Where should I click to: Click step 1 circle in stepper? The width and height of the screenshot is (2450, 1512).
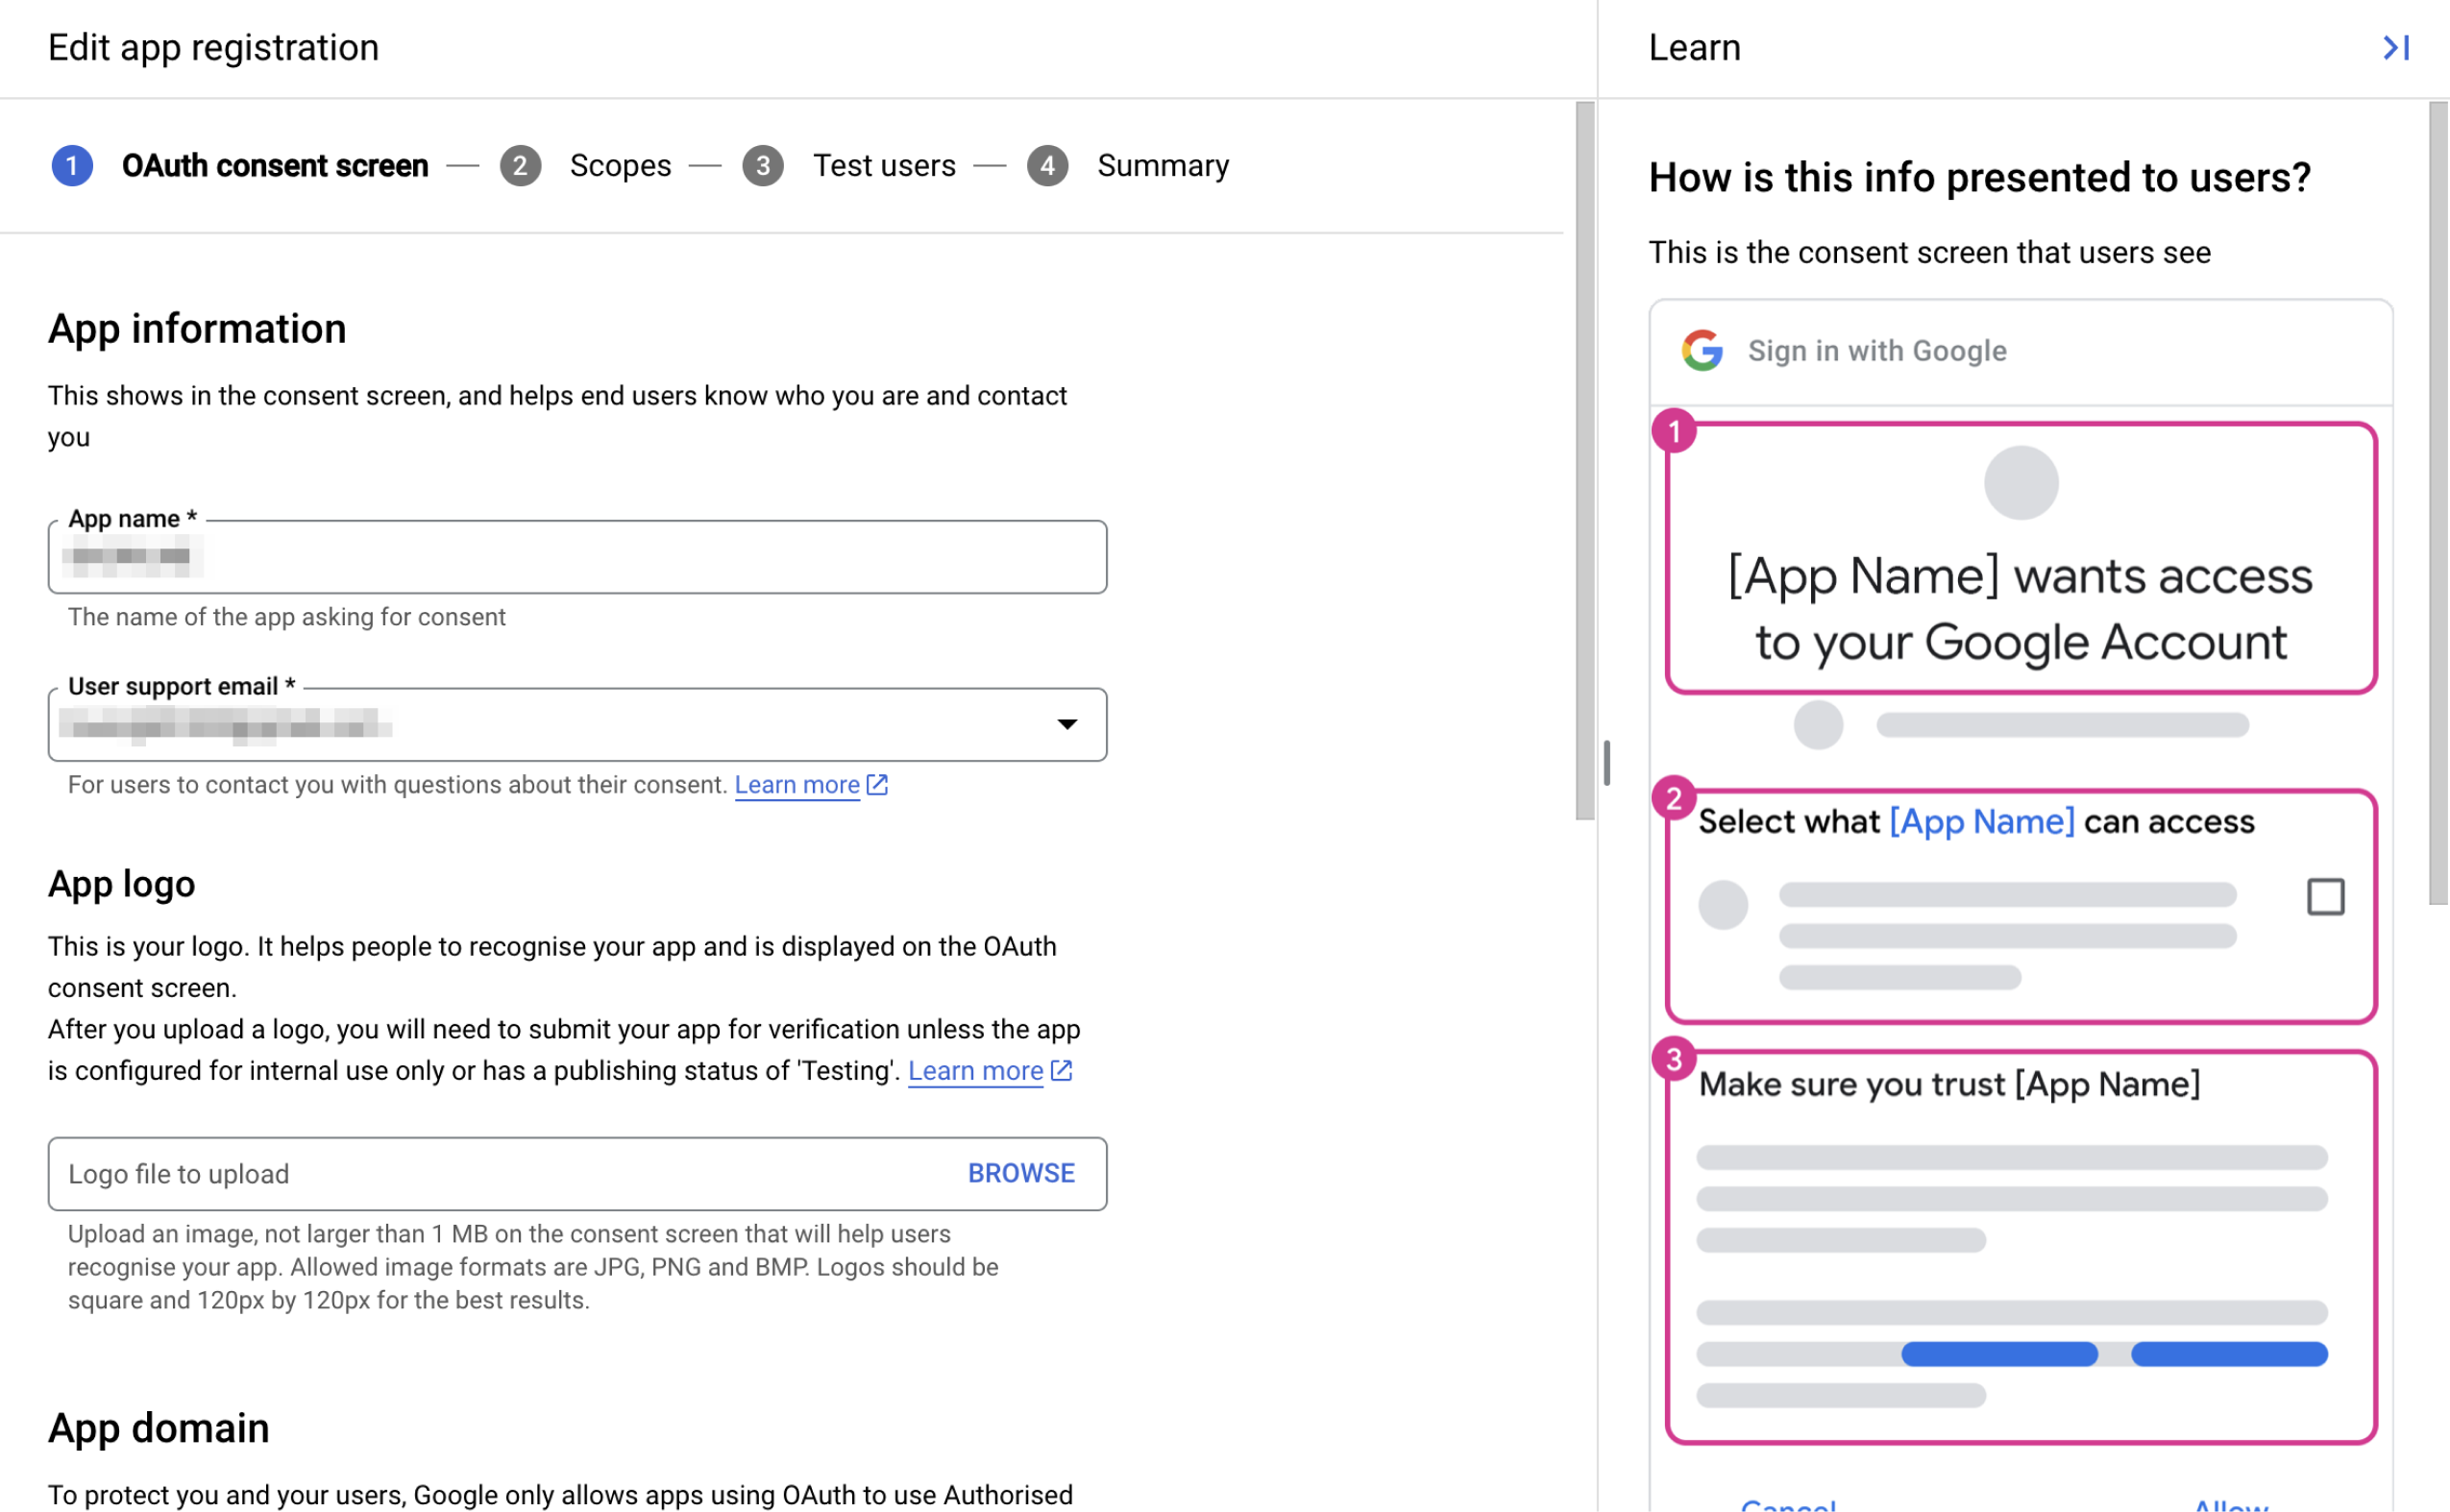pos(72,166)
